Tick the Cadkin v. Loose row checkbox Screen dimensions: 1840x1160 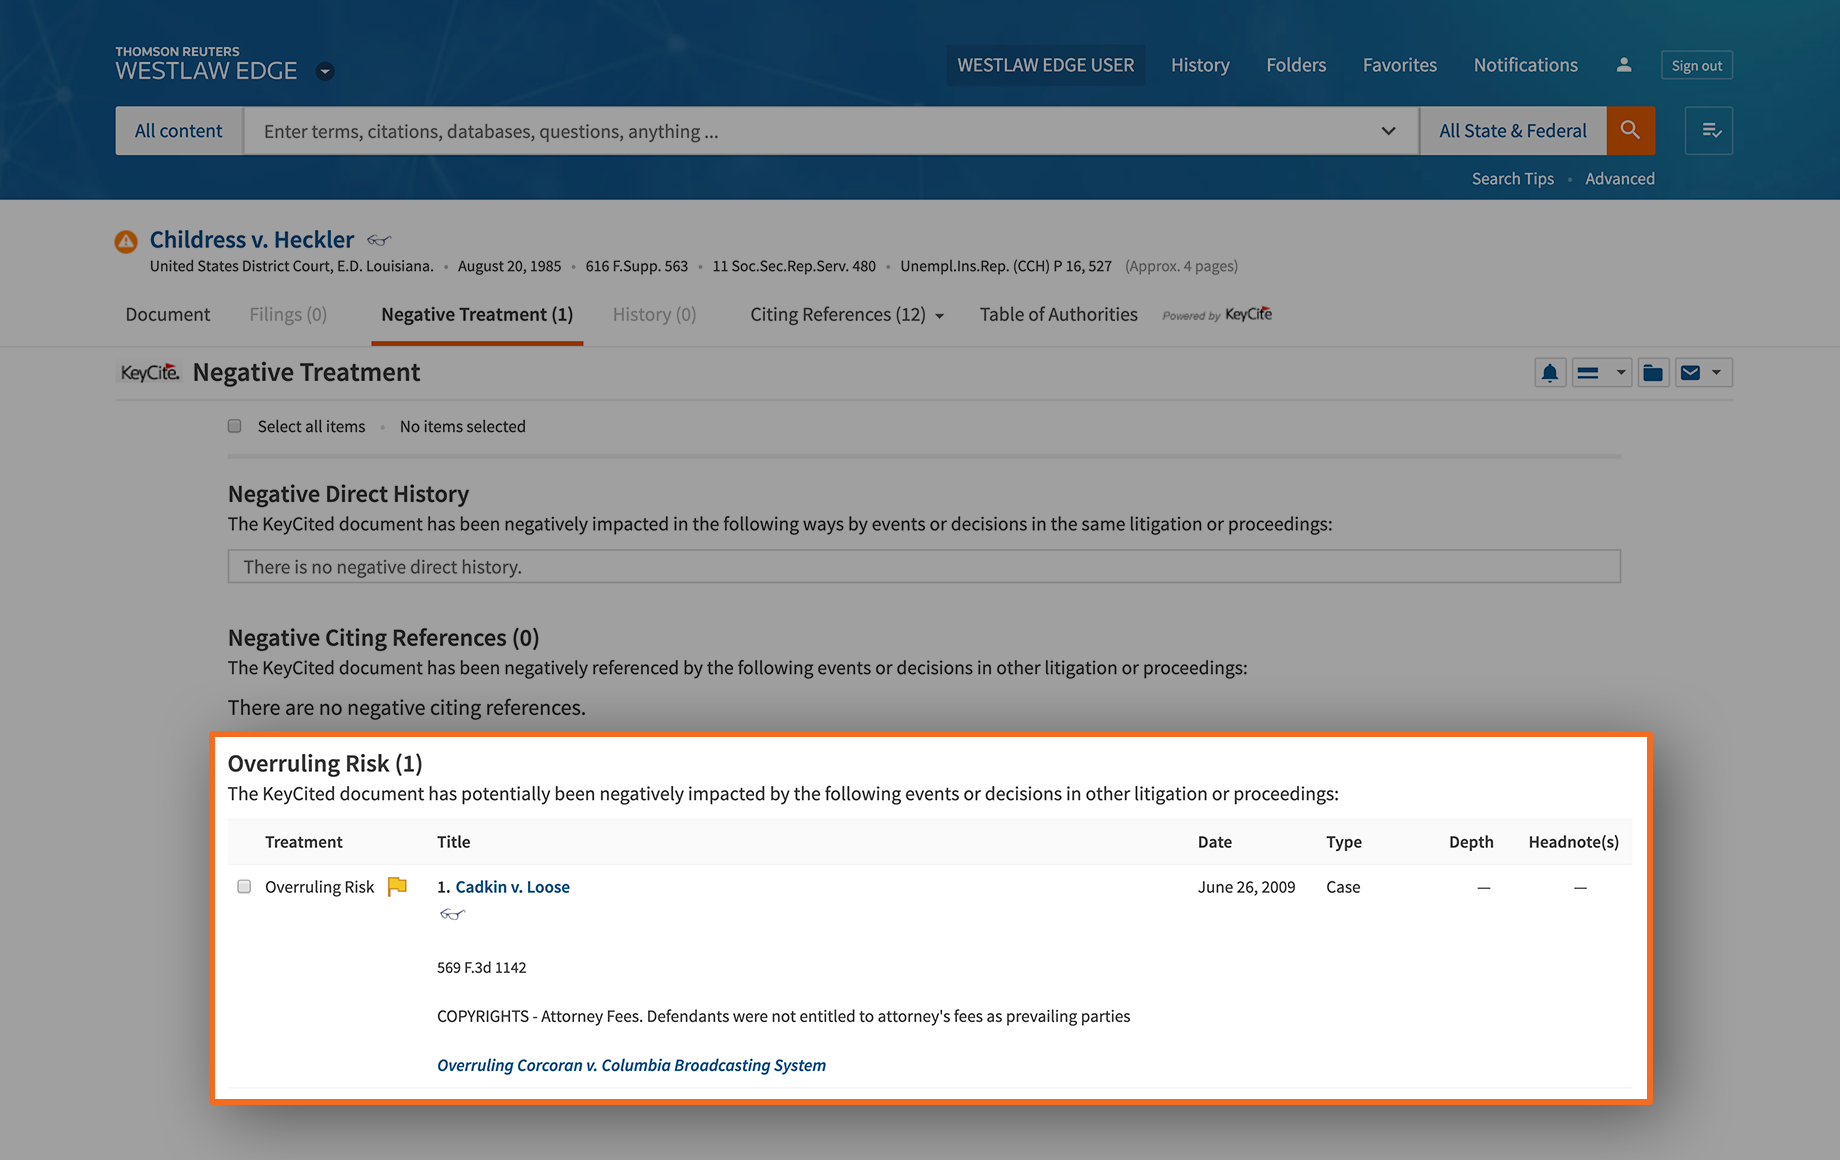(x=244, y=887)
